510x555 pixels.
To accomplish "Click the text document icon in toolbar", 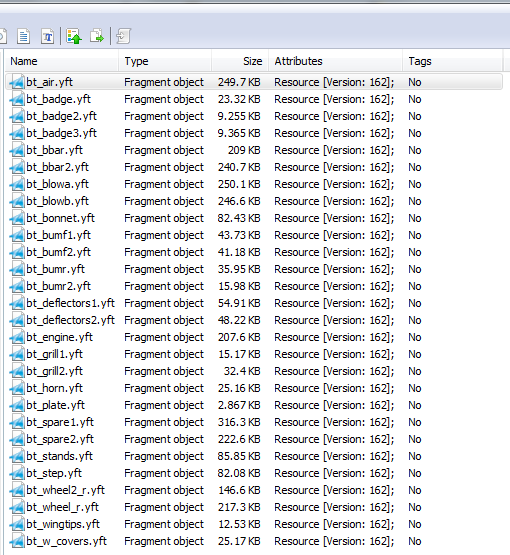I will pos(23,36).
